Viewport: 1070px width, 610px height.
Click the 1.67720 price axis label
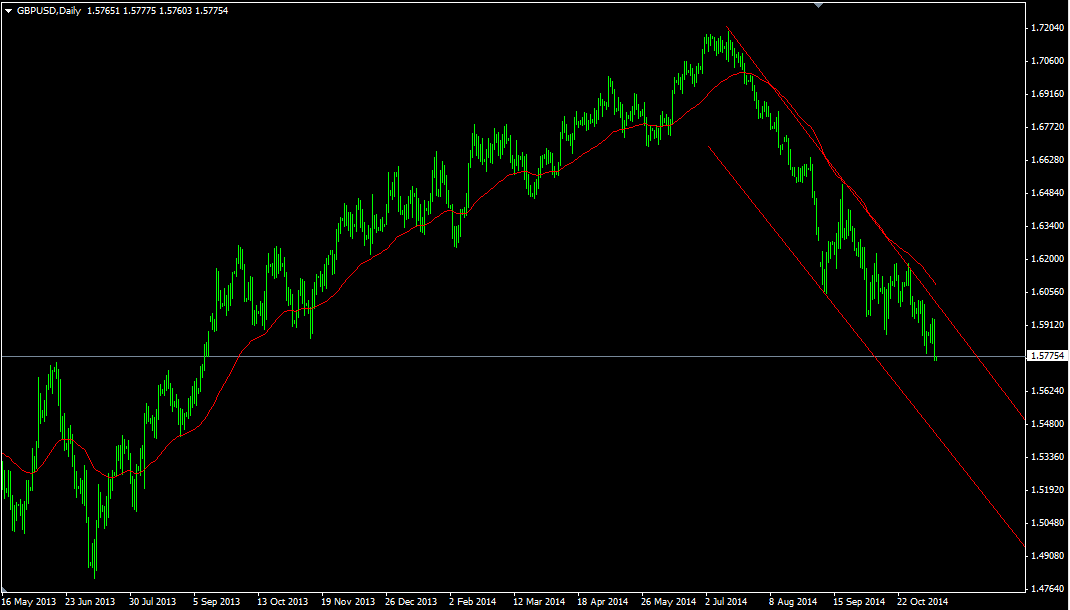tap(1047, 127)
